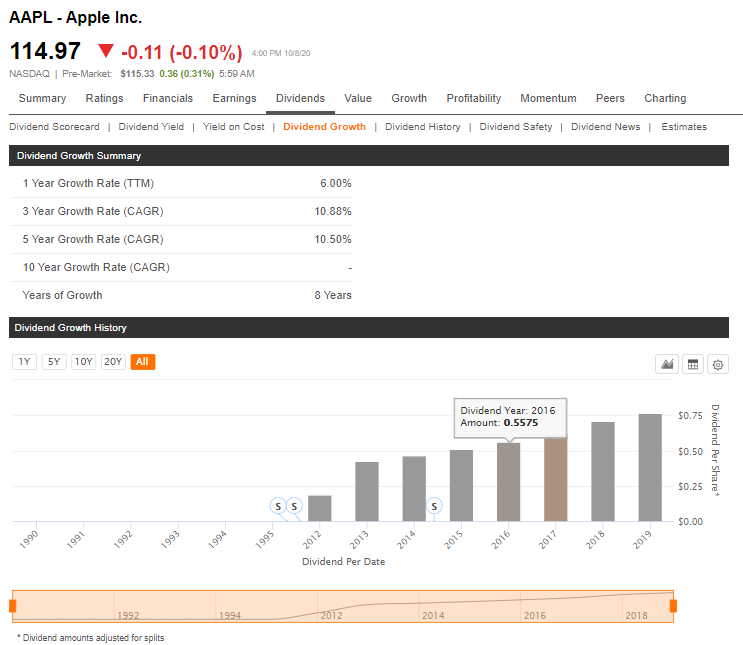Click the 8 Years growth value
743x645 pixels.
333,295
